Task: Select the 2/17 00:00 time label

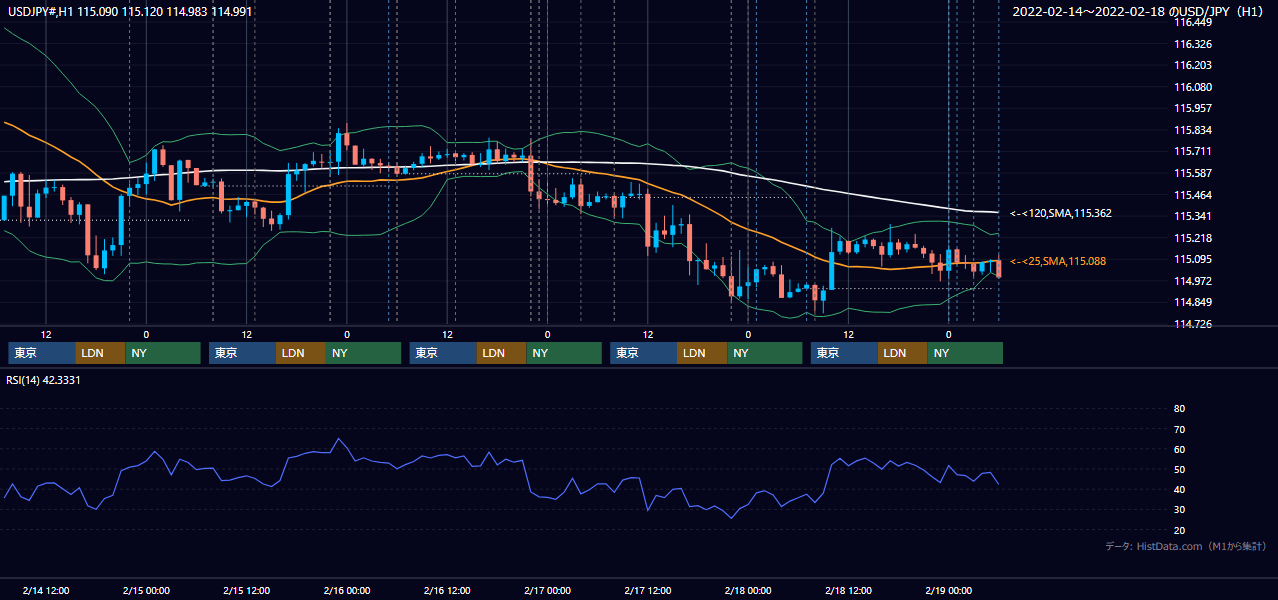Action: coord(547,590)
